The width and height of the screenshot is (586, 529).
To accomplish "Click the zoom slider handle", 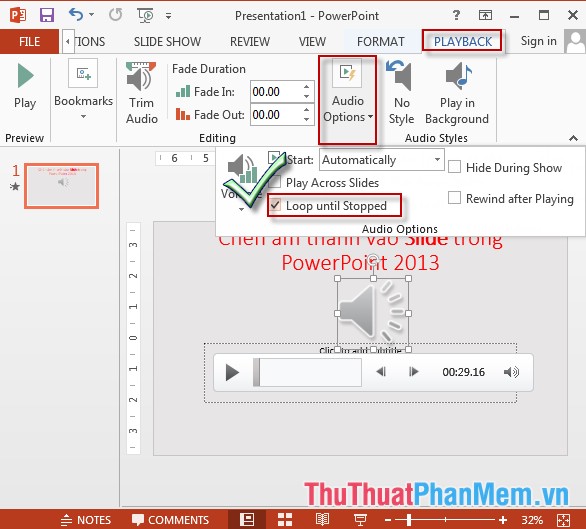I will (409, 520).
